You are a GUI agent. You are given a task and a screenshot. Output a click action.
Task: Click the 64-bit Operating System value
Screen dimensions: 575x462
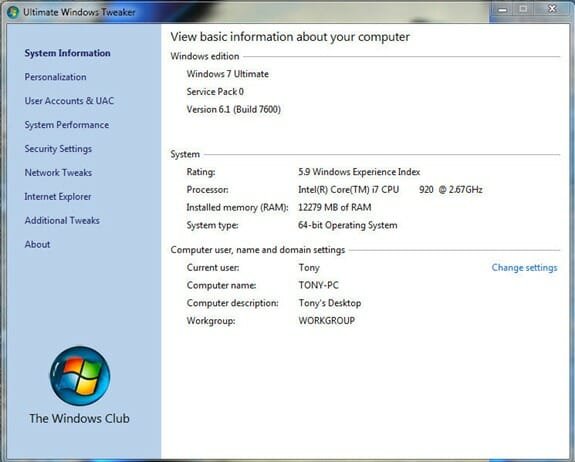(348, 225)
